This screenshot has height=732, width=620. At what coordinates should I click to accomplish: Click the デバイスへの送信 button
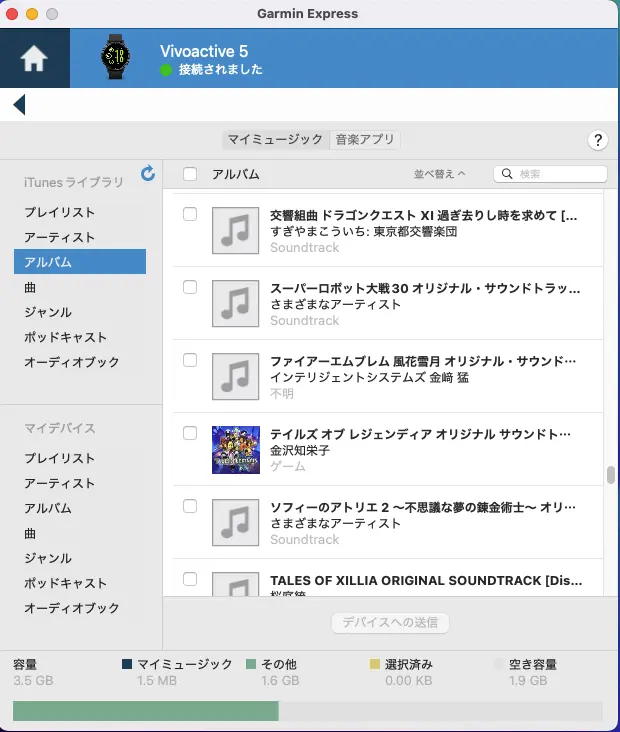pyautogui.click(x=390, y=623)
